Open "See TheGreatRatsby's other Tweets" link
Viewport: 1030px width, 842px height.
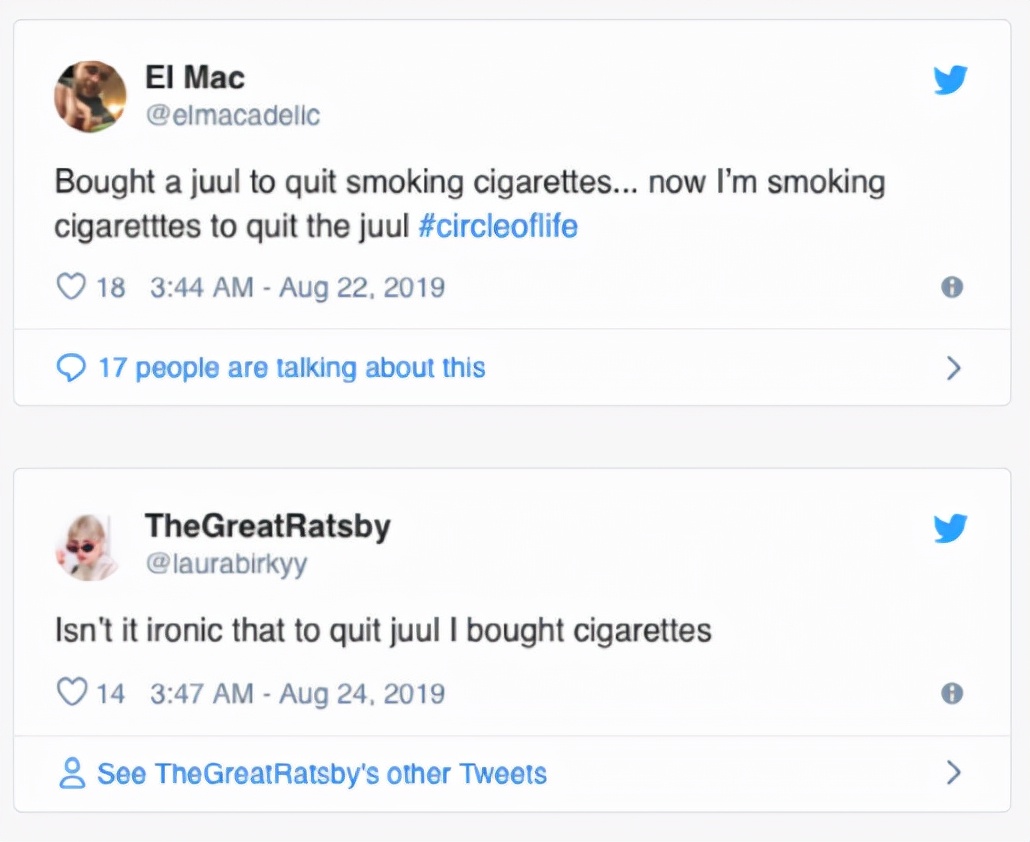click(321, 773)
